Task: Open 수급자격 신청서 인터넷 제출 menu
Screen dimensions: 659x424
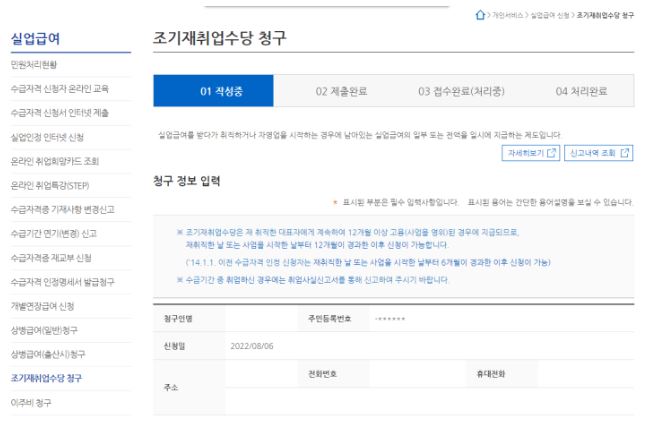Action: point(60,113)
